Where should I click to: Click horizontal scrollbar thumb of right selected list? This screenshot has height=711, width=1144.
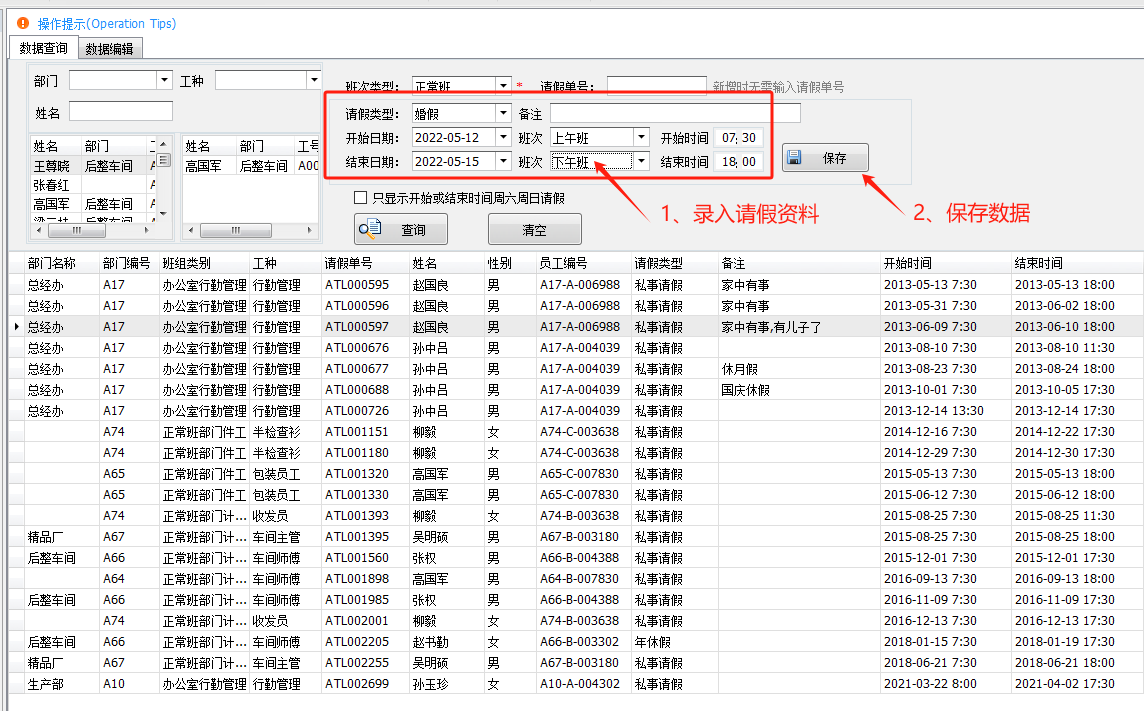click(236, 230)
